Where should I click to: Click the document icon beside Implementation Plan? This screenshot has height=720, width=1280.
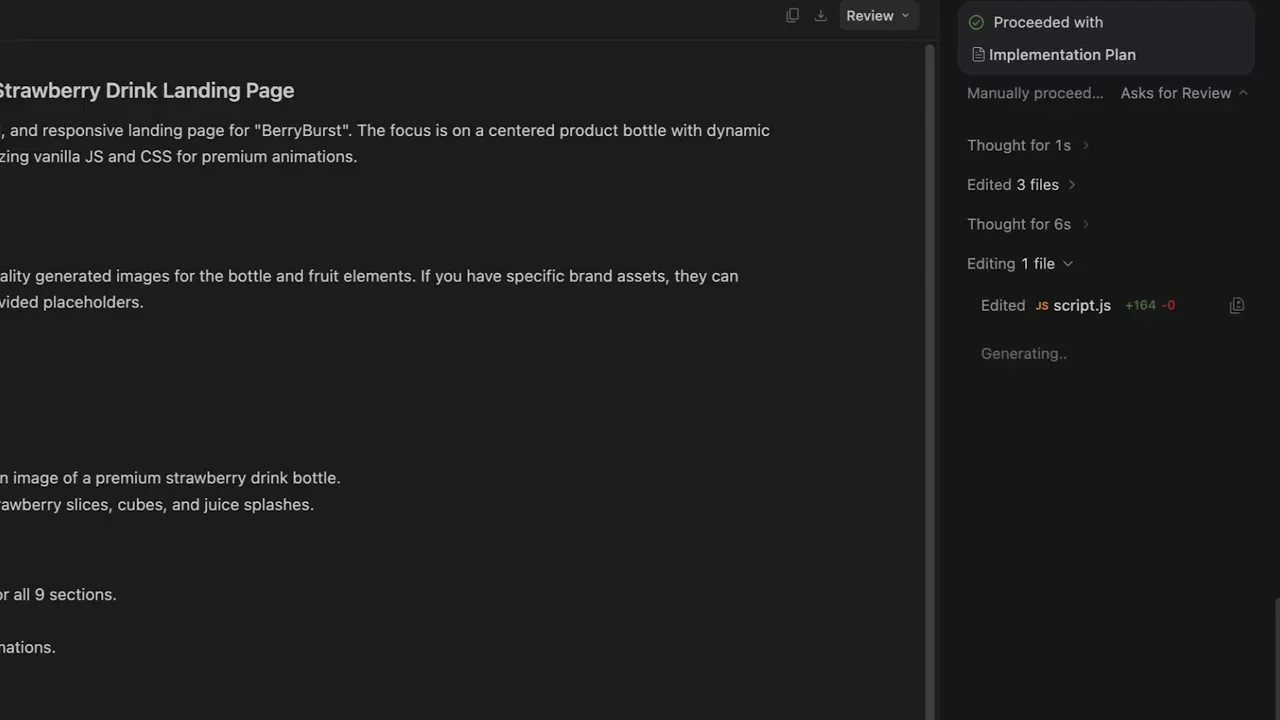[978, 55]
